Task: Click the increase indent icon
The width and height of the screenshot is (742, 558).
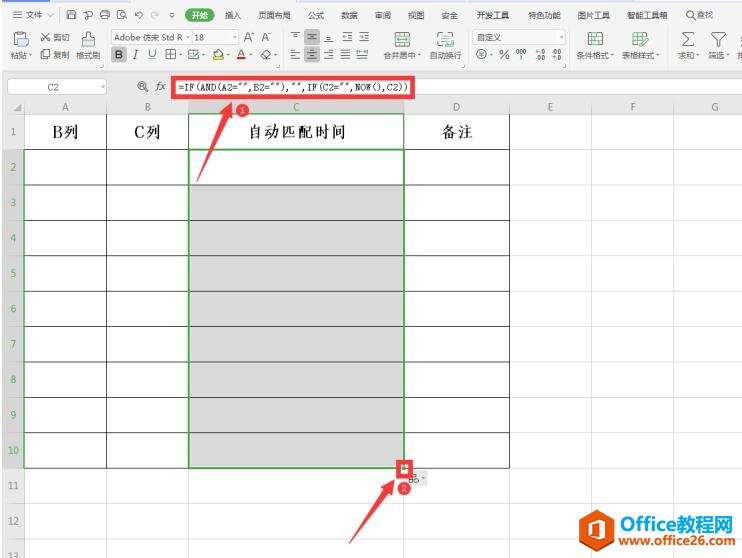Action: (364, 37)
